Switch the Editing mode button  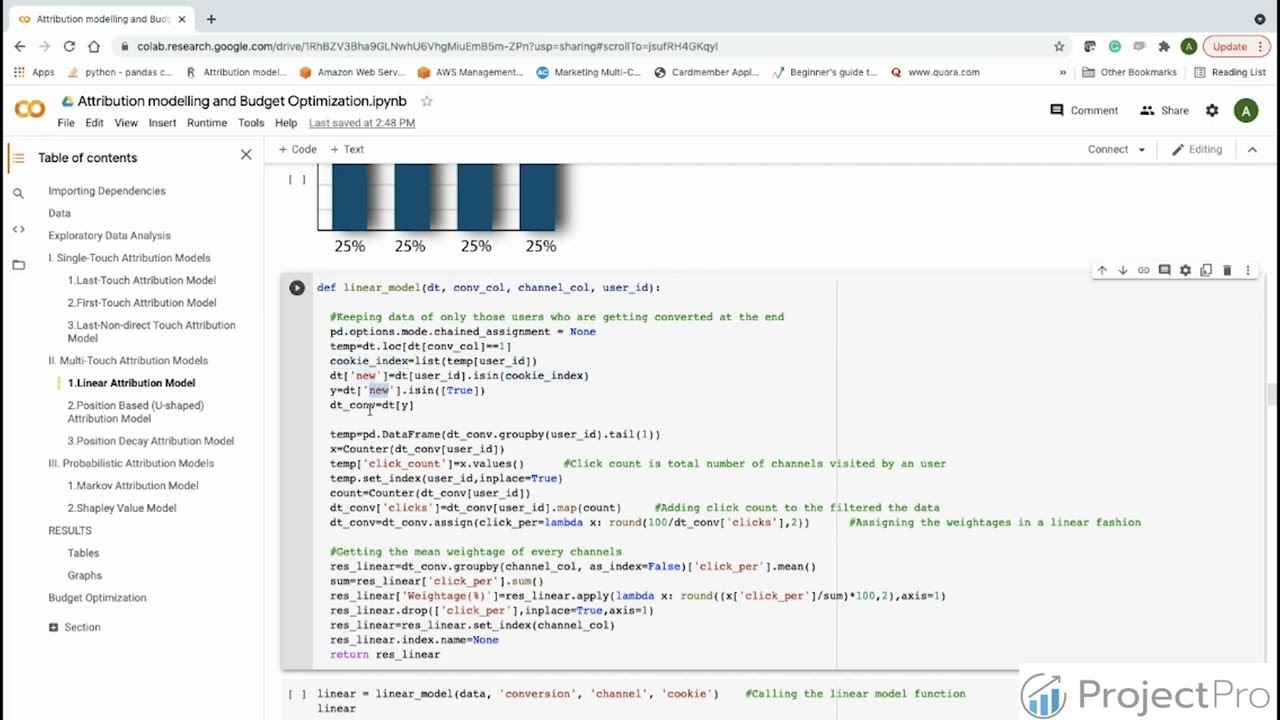point(1197,149)
